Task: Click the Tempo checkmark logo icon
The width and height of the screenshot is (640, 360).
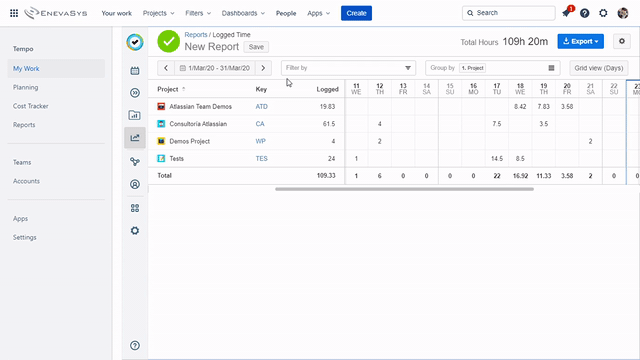Action: 135,42
